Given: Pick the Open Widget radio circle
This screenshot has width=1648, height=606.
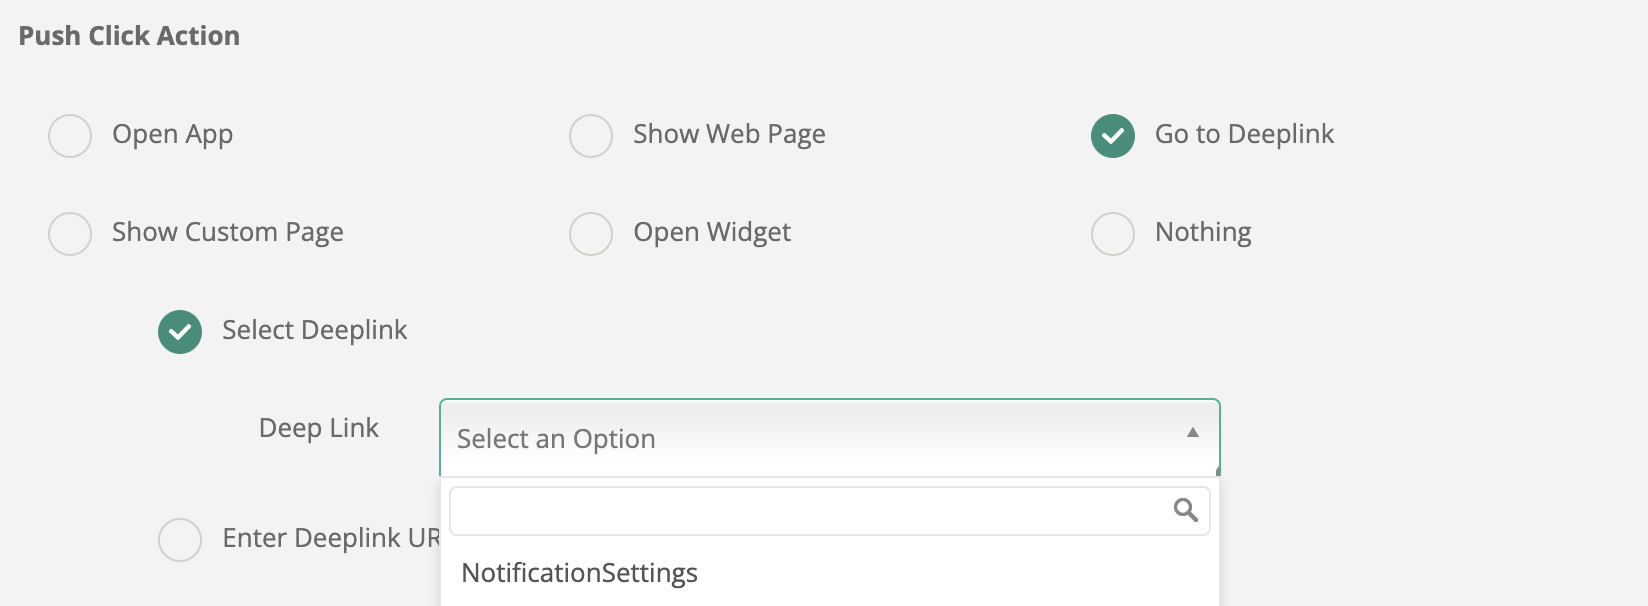Looking at the screenshot, I should (591, 234).
